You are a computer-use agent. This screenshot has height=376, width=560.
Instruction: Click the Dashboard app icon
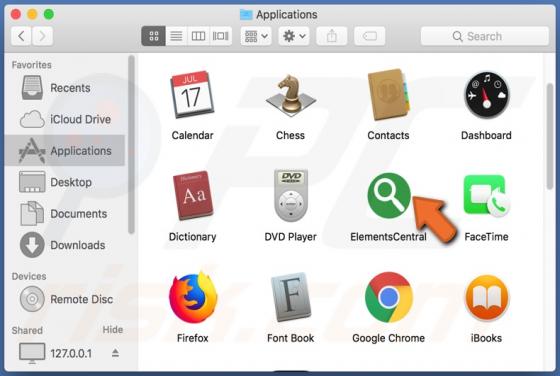(486, 95)
